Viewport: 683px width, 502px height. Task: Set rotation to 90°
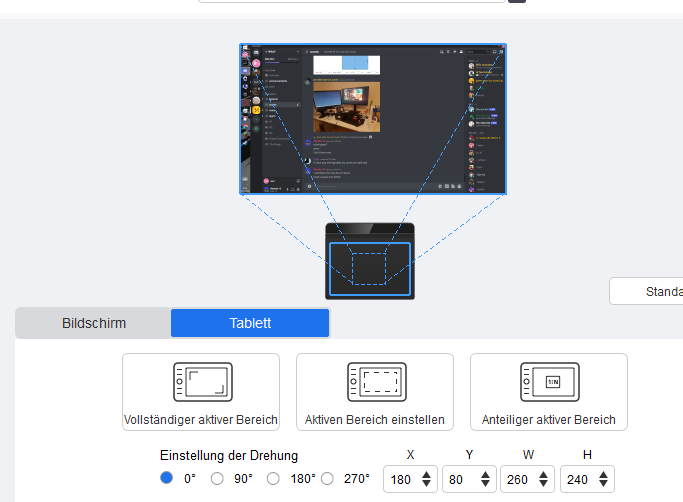coord(217,479)
